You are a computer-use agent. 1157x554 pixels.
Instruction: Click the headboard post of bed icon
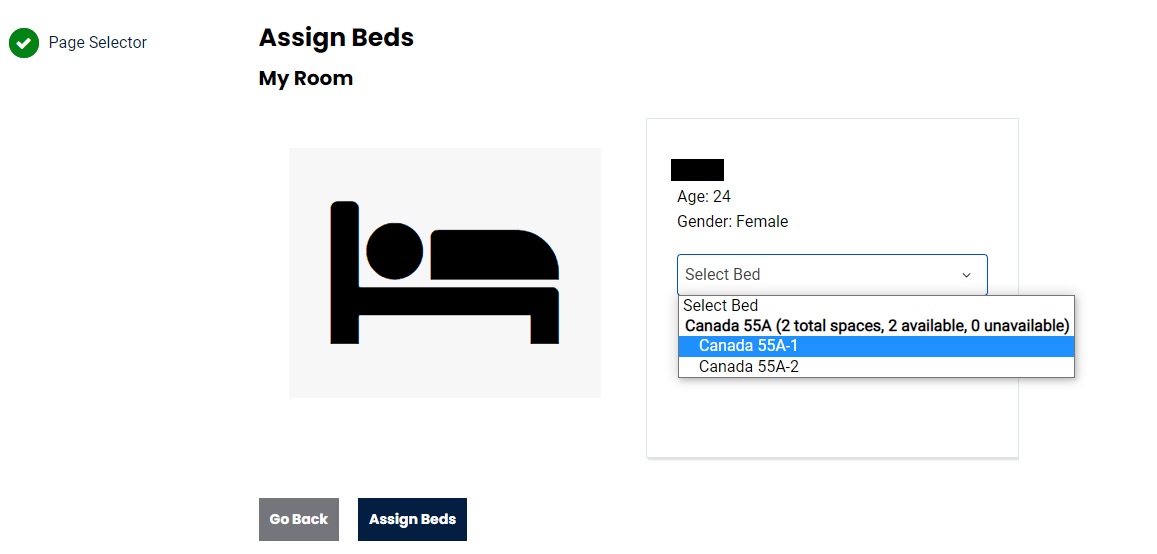(x=344, y=272)
